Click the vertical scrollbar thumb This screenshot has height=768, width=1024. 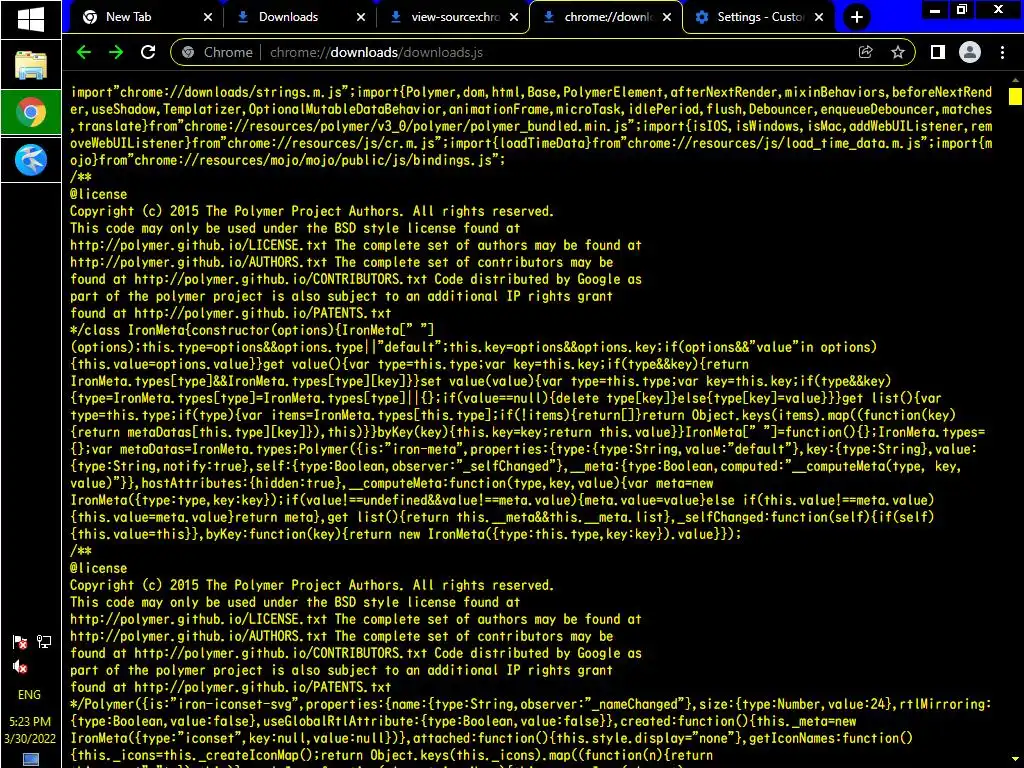pos(1015,97)
